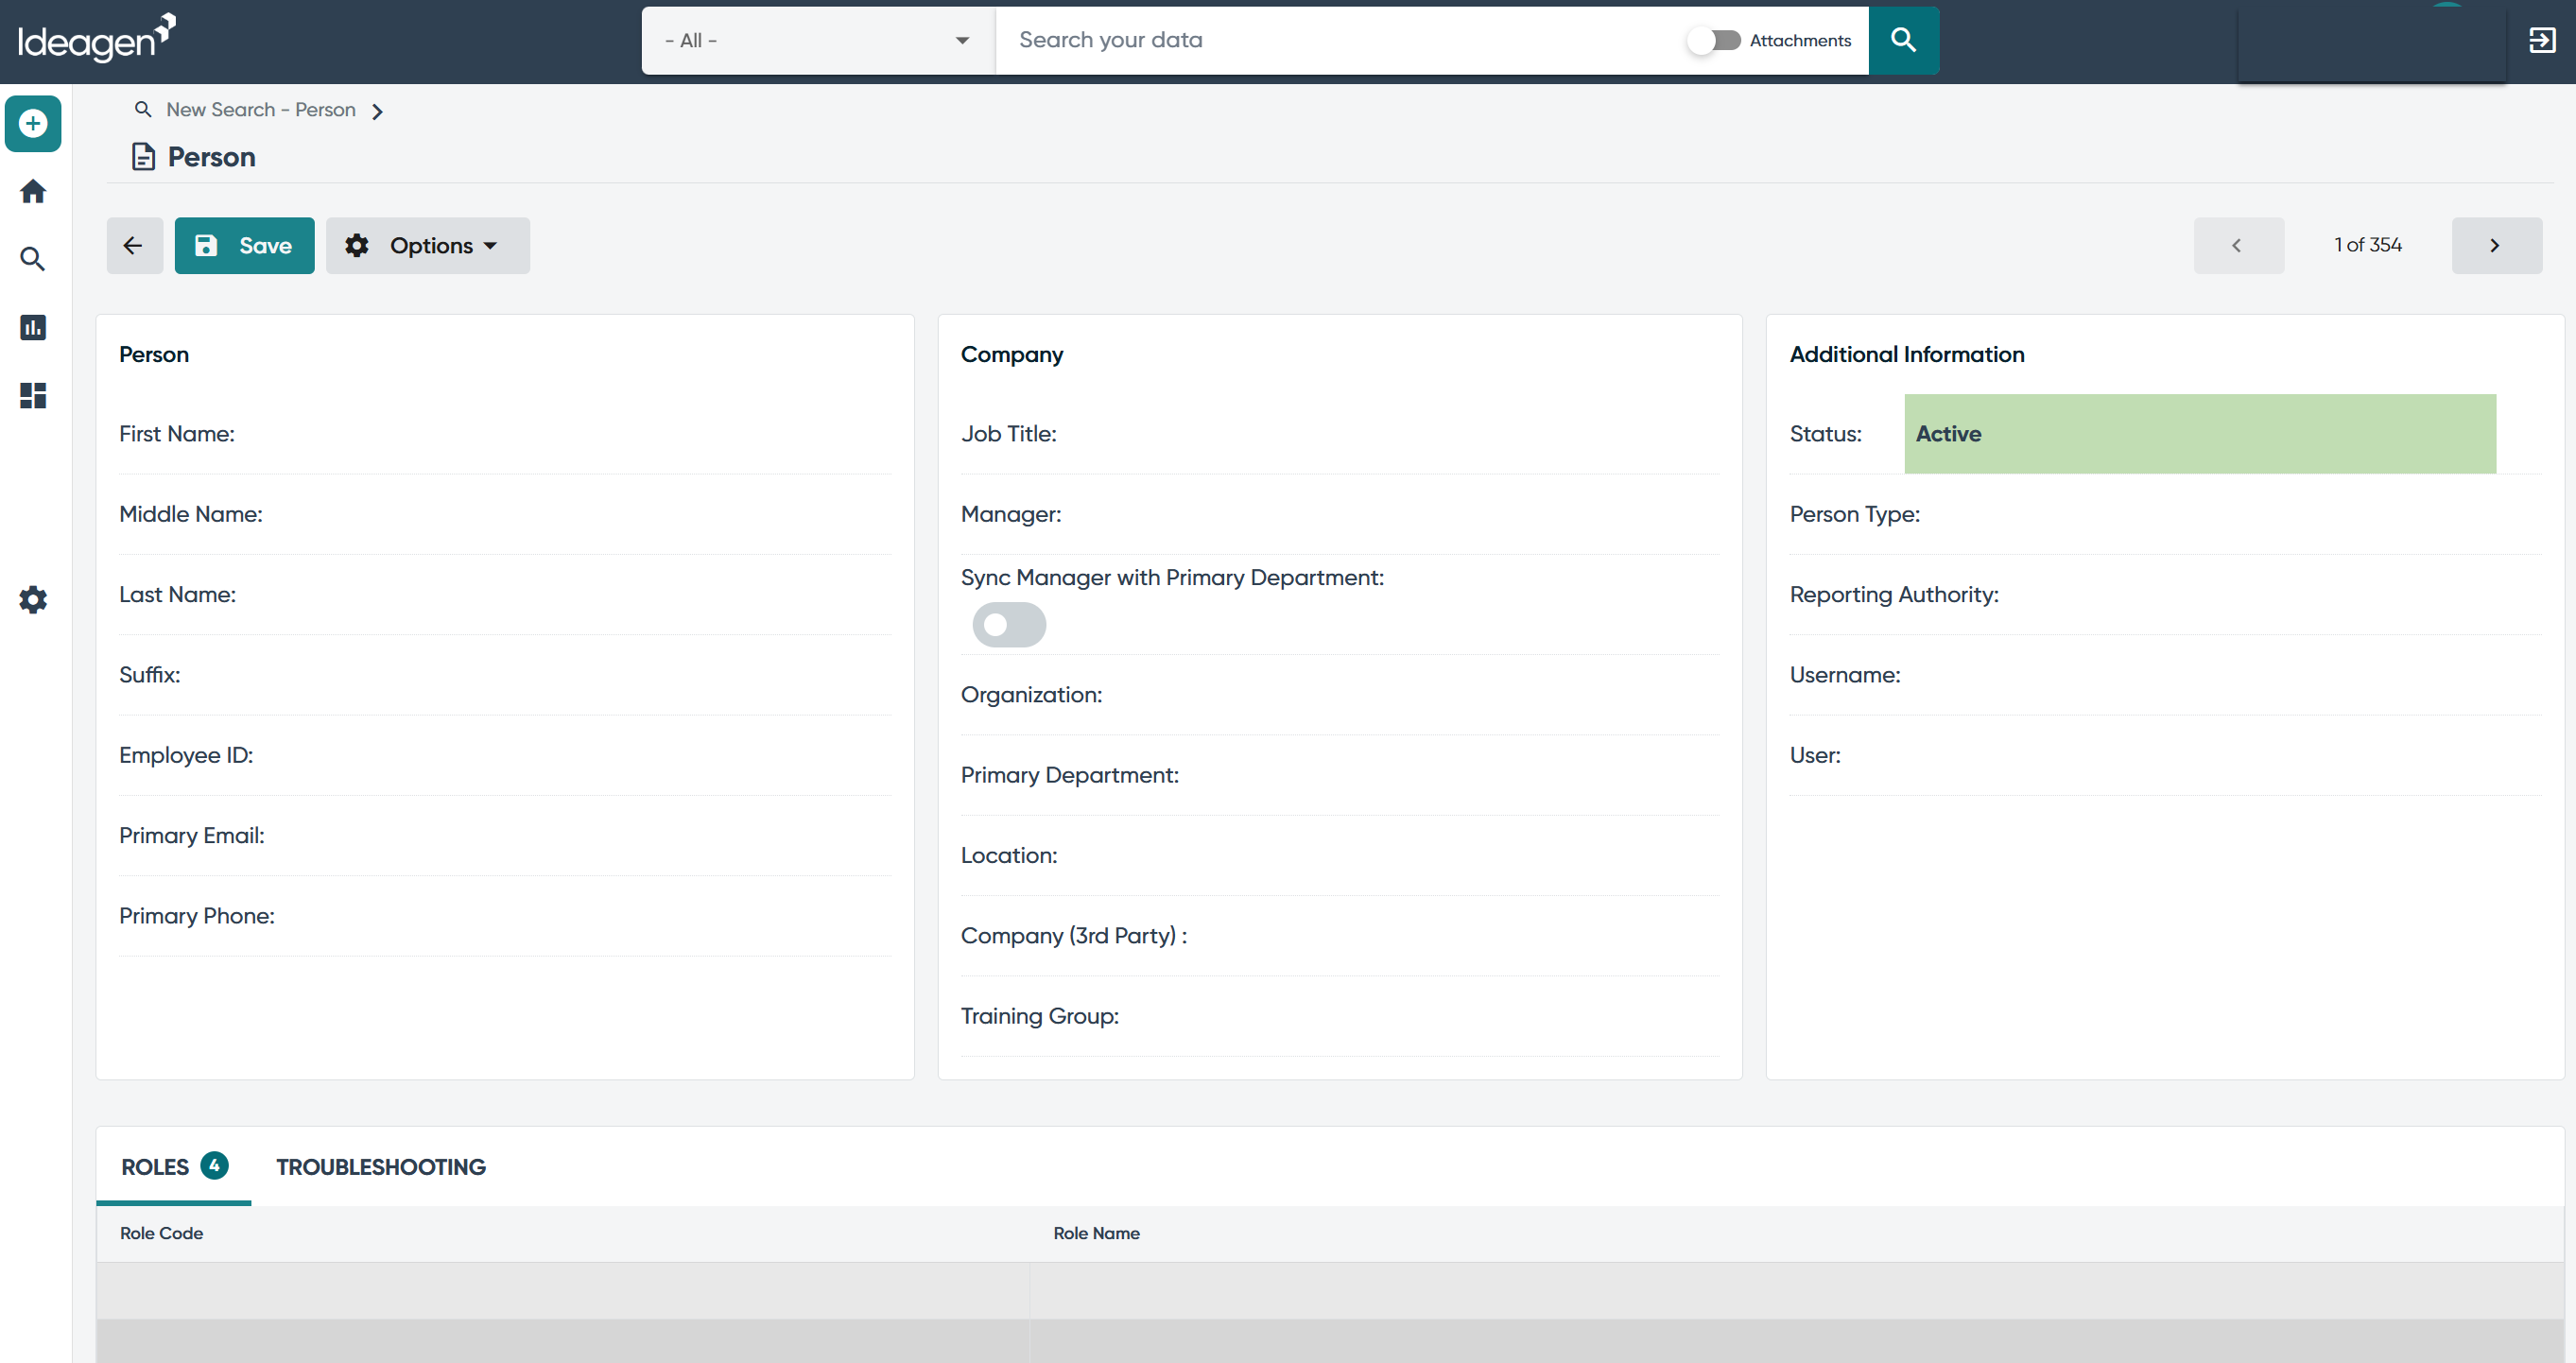The height and width of the screenshot is (1363, 2576).
Task: Click the back arrow button
Action: pos(134,246)
